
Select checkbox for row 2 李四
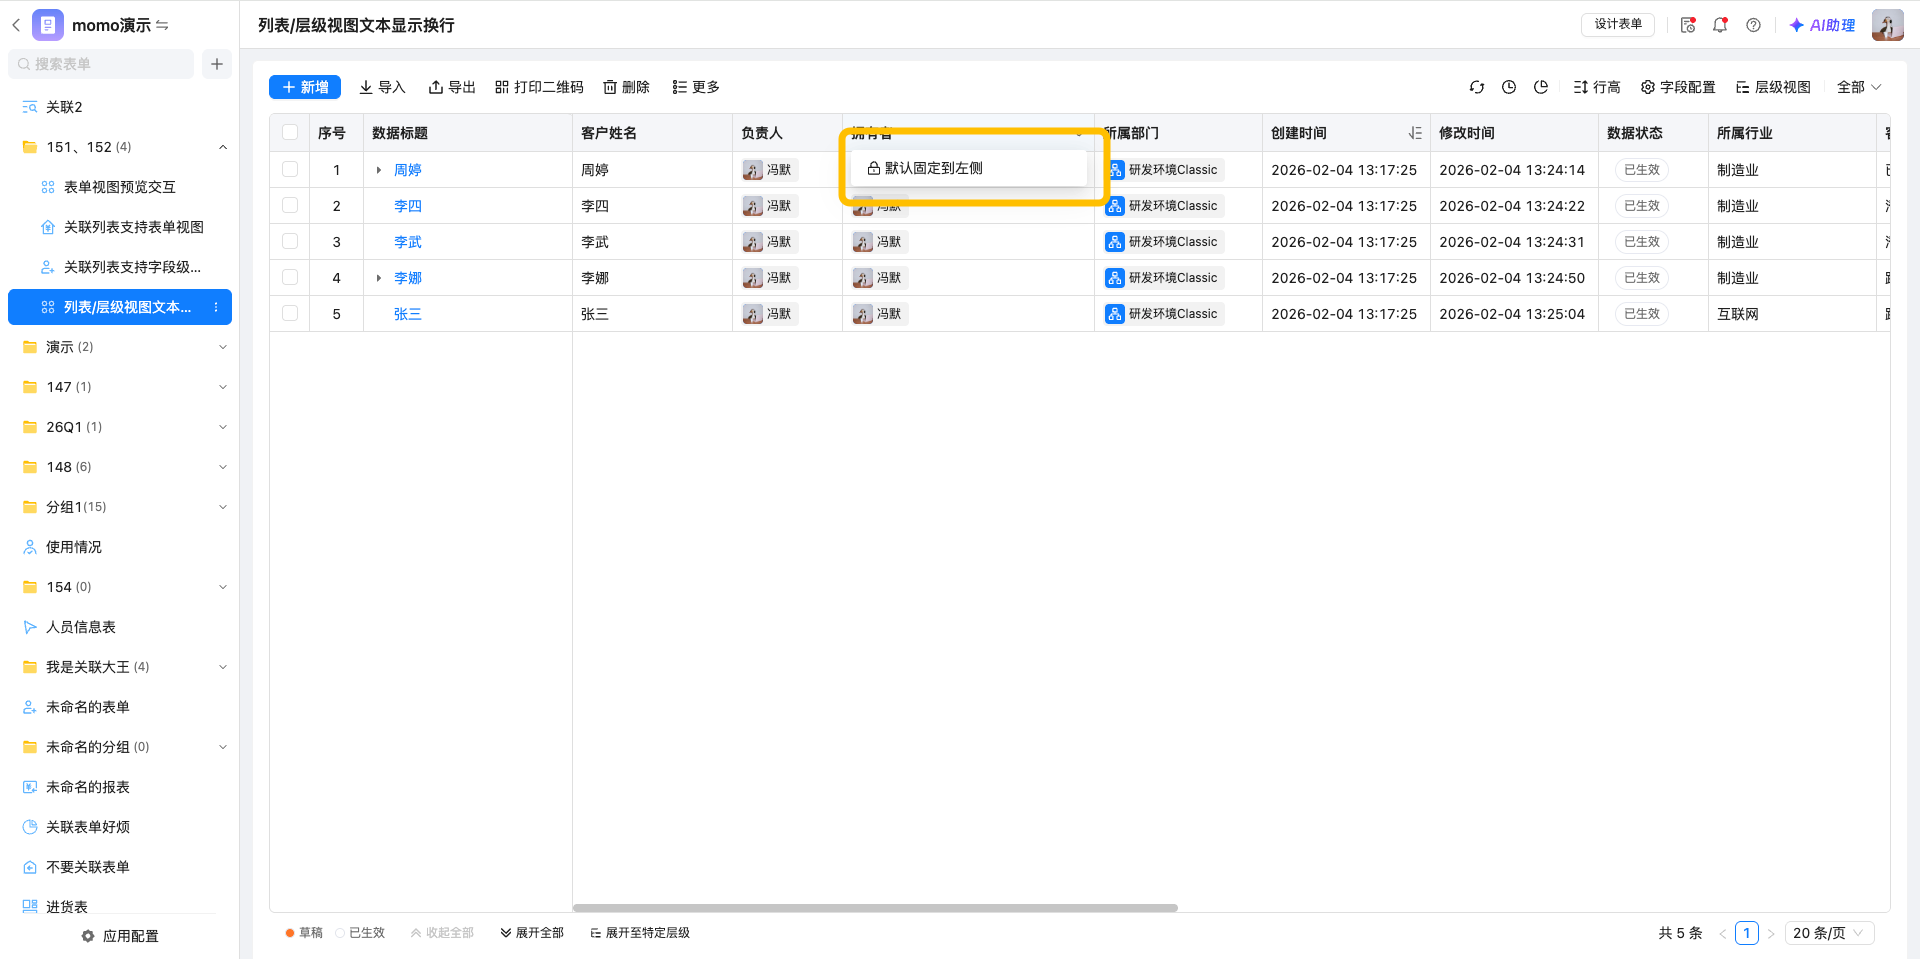pyautogui.click(x=290, y=206)
